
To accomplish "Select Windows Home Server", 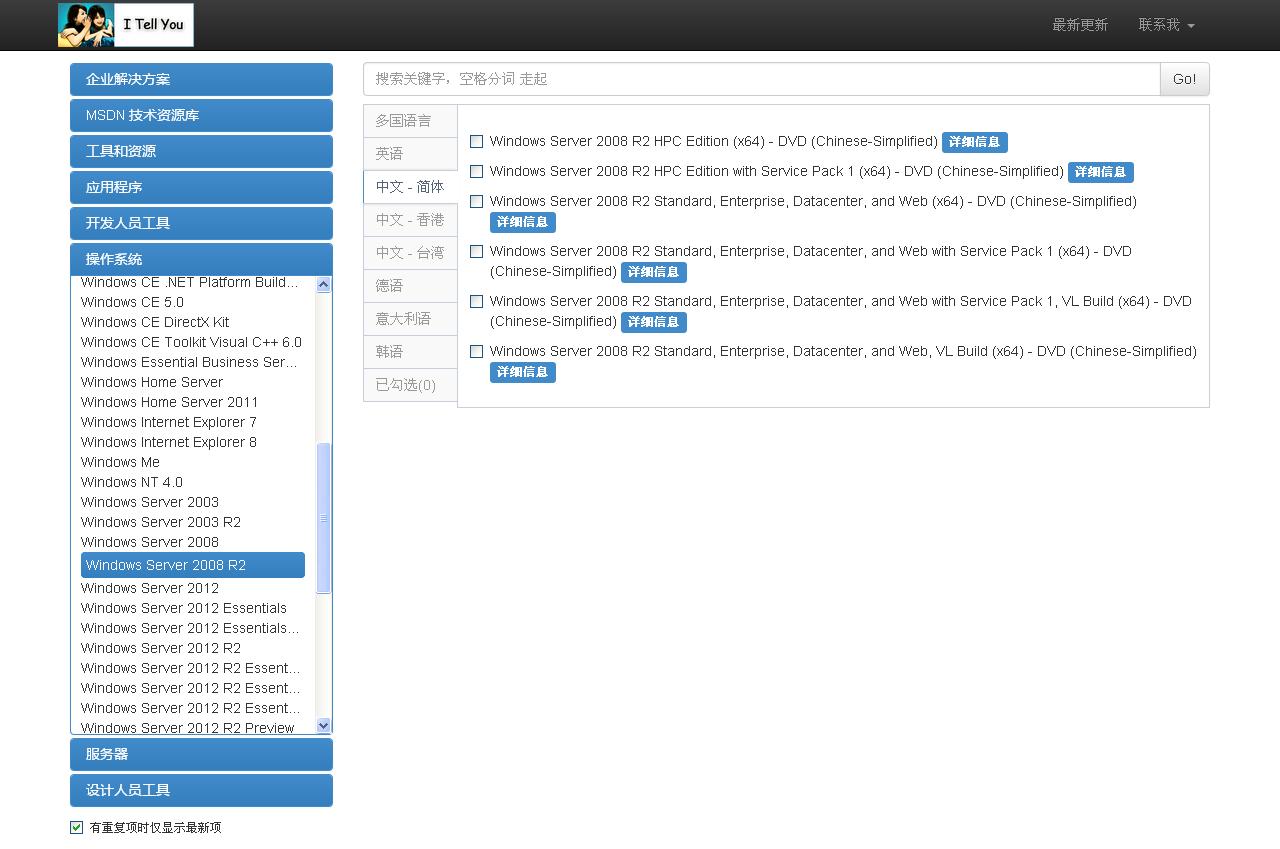I will point(152,382).
